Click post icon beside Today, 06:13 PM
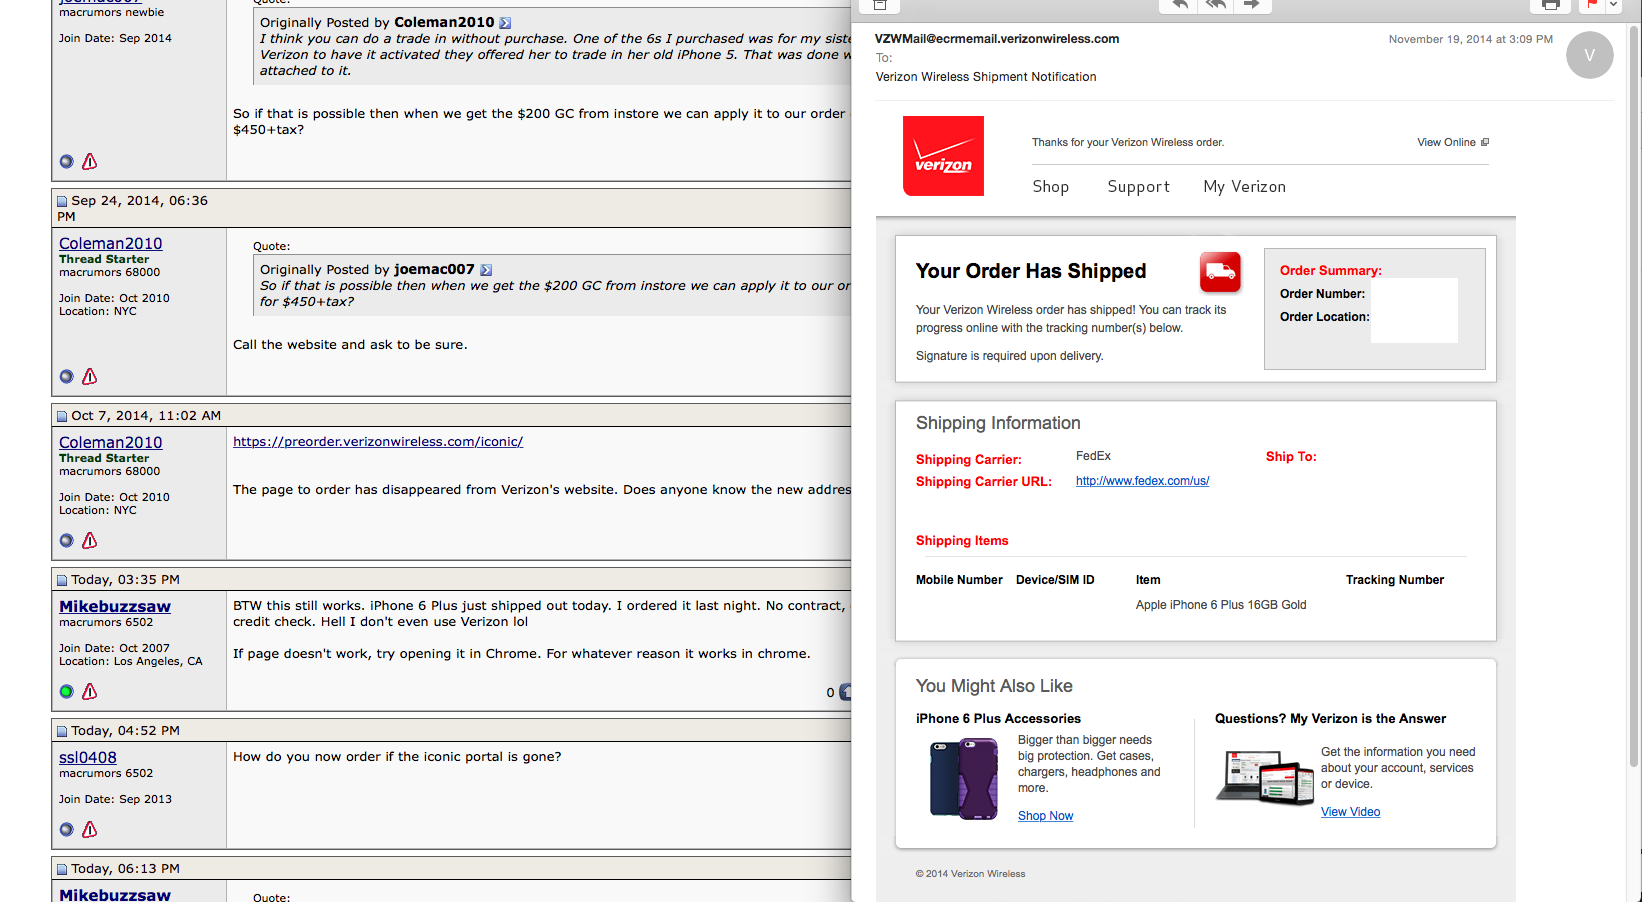The image size is (1642, 902). tap(62, 870)
